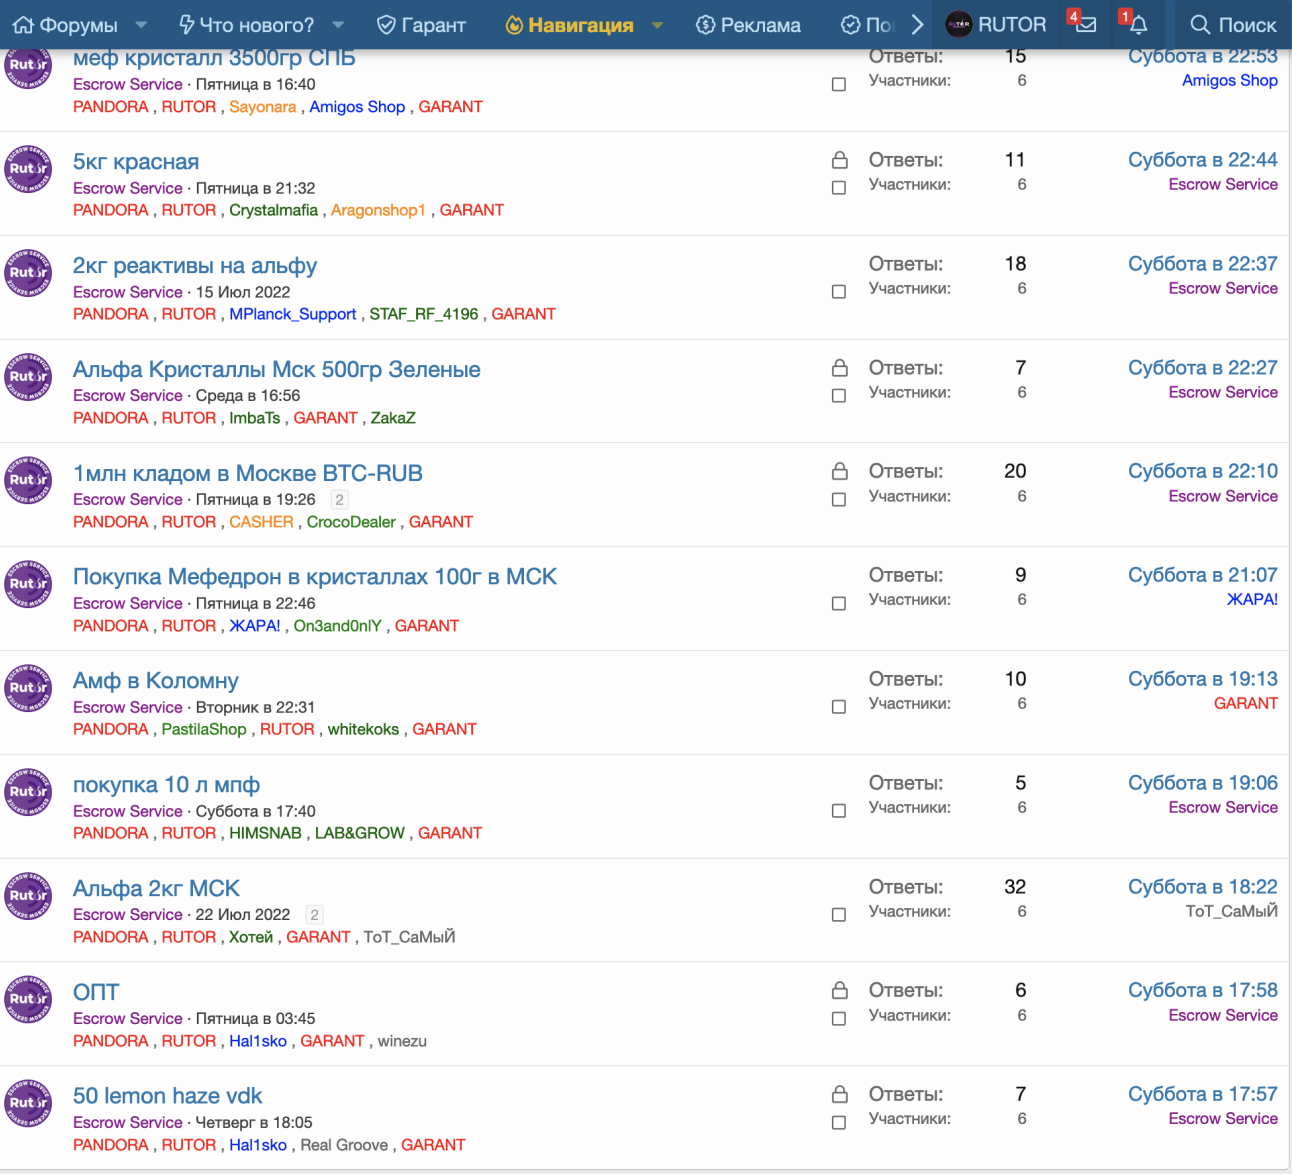The width and height of the screenshot is (1292, 1174).
Task: Select checkbox for 'Покупка Мефедрон' thread
Action: tap(839, 604)
